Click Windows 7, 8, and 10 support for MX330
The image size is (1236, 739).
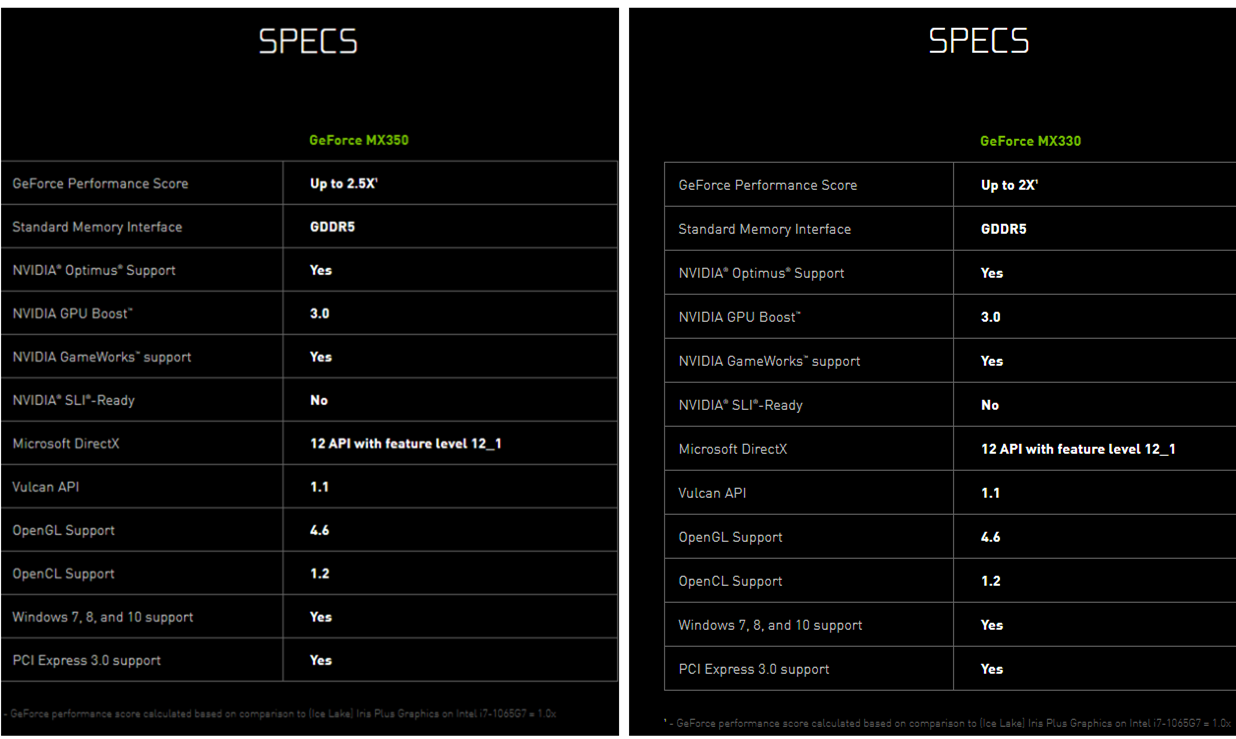(x=770, y=625)
